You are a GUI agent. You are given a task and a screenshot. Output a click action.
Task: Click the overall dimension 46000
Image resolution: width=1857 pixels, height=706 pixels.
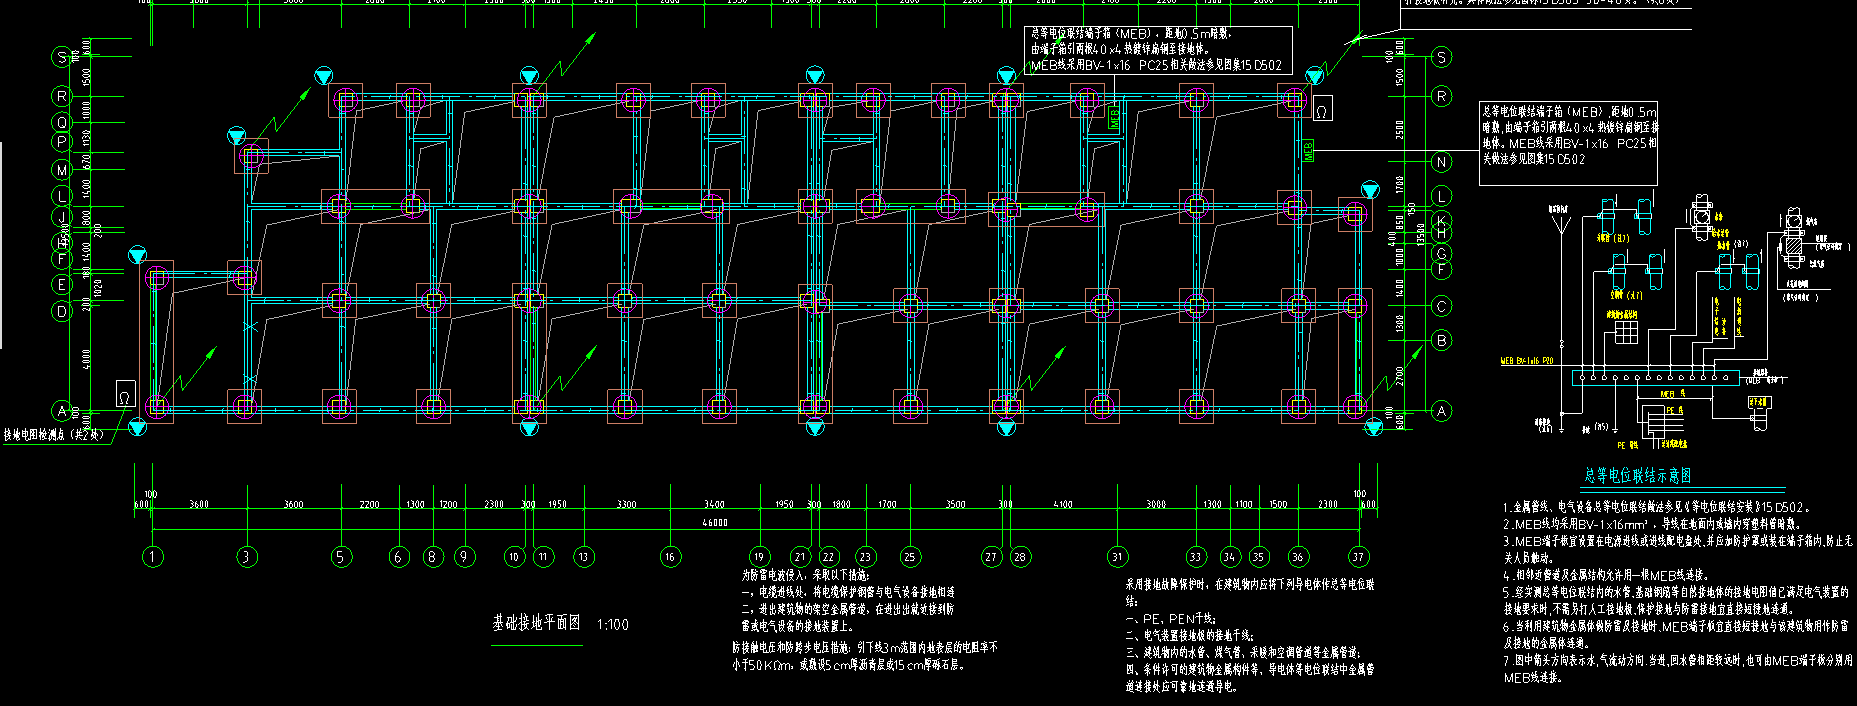tap(715, 523)
